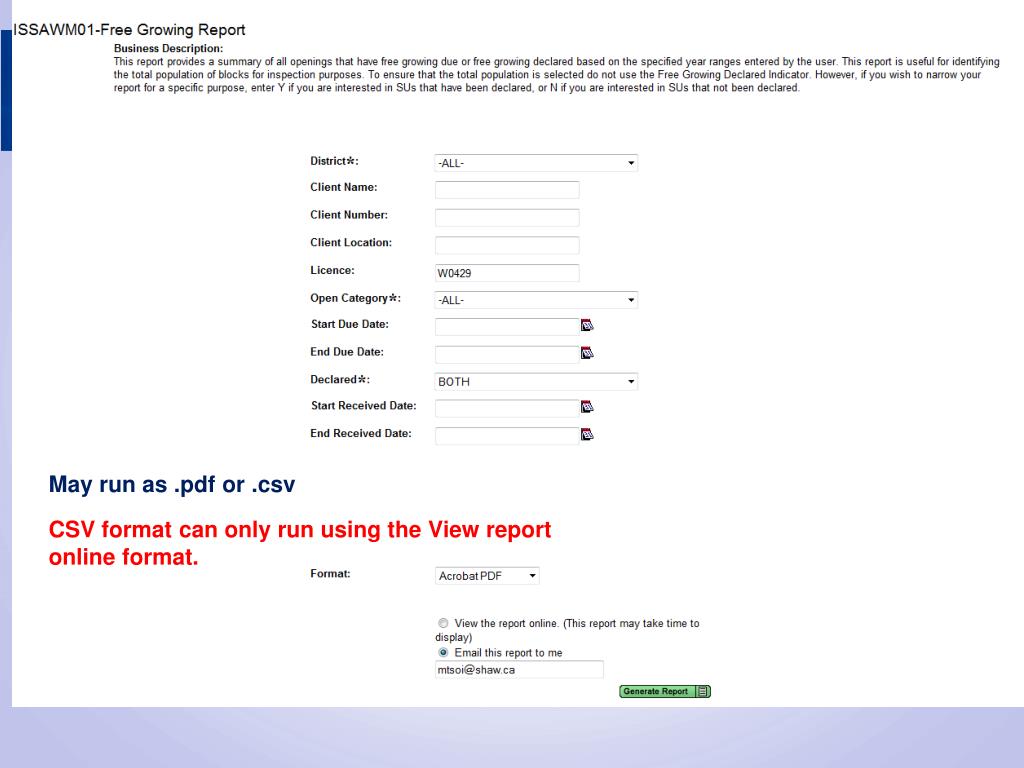Click inside the Client Location field
1024x768 pixels.
click(507, 245)
